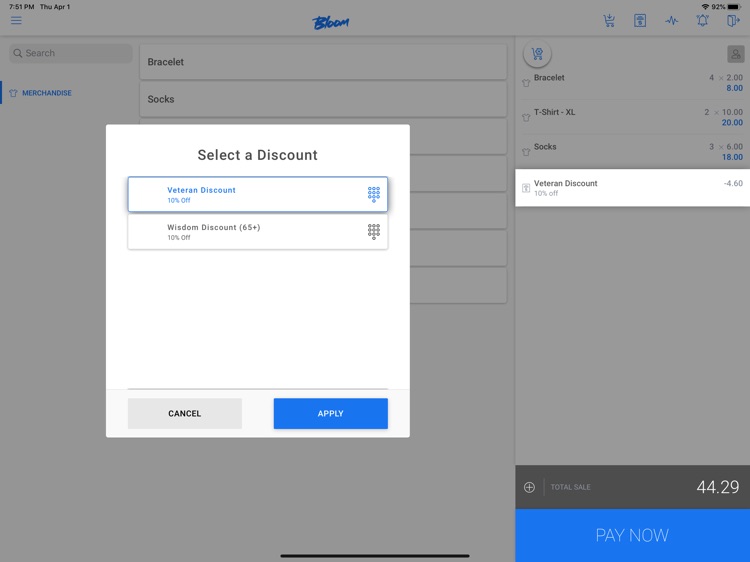Click the Socks 18.00 line total
The width and height of the screenshot is (750, 562).
pos(732,157)
